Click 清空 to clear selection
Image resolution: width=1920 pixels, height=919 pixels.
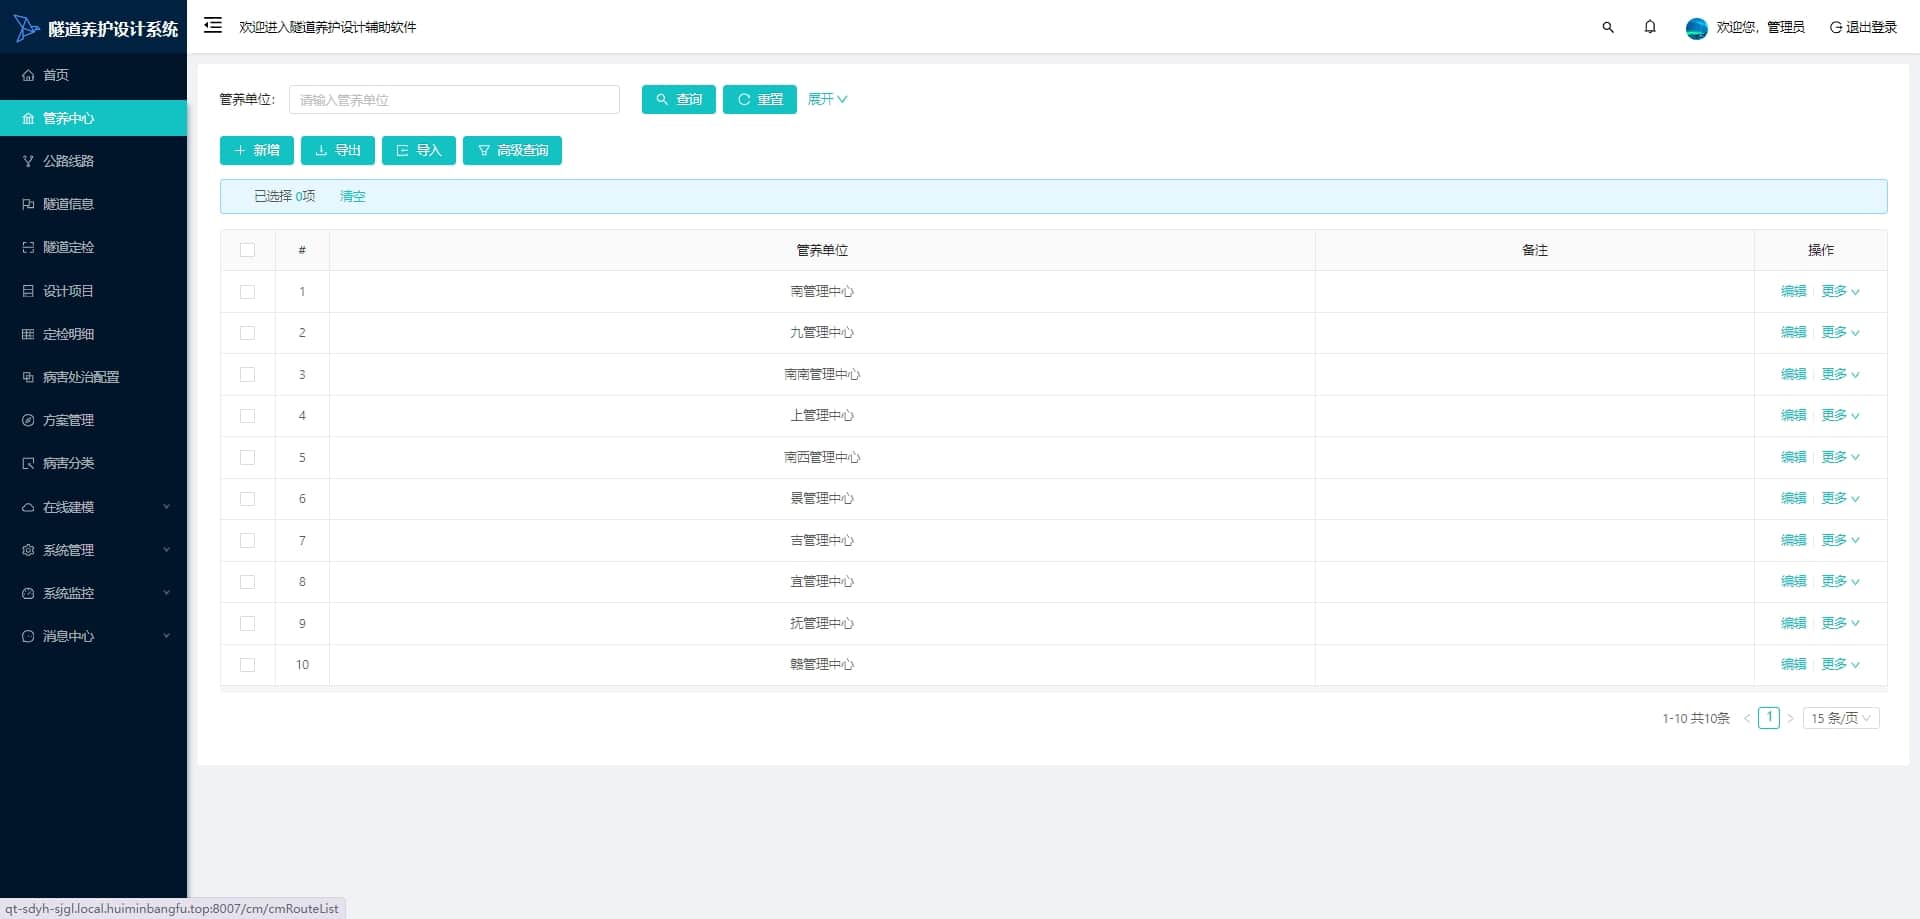click(x=353, y=196)
